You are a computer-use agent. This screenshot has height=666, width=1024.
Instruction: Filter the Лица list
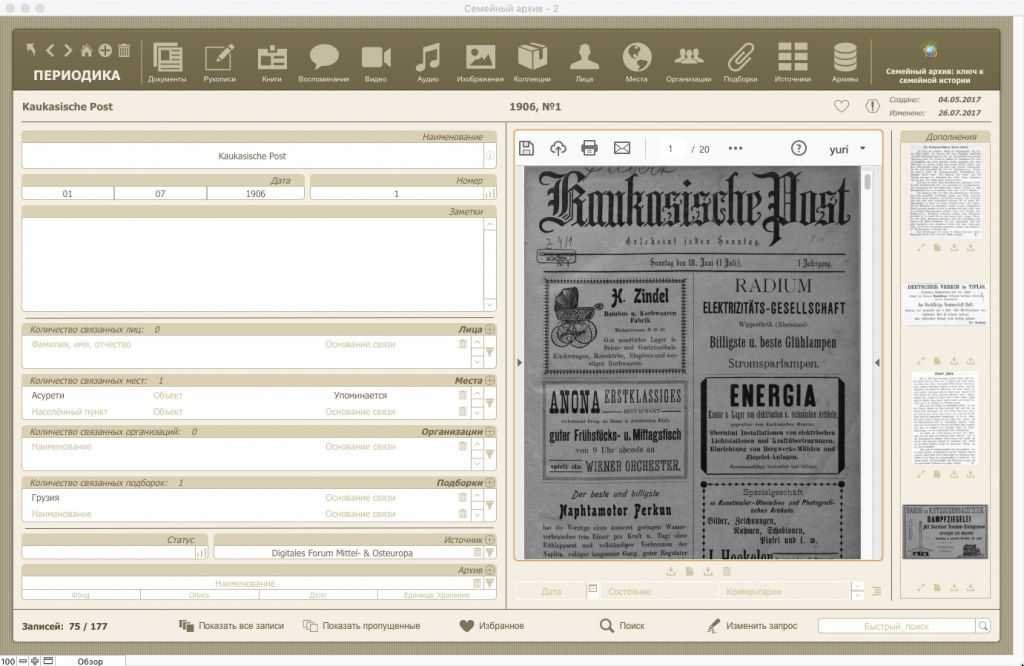(x=490, y=352)
